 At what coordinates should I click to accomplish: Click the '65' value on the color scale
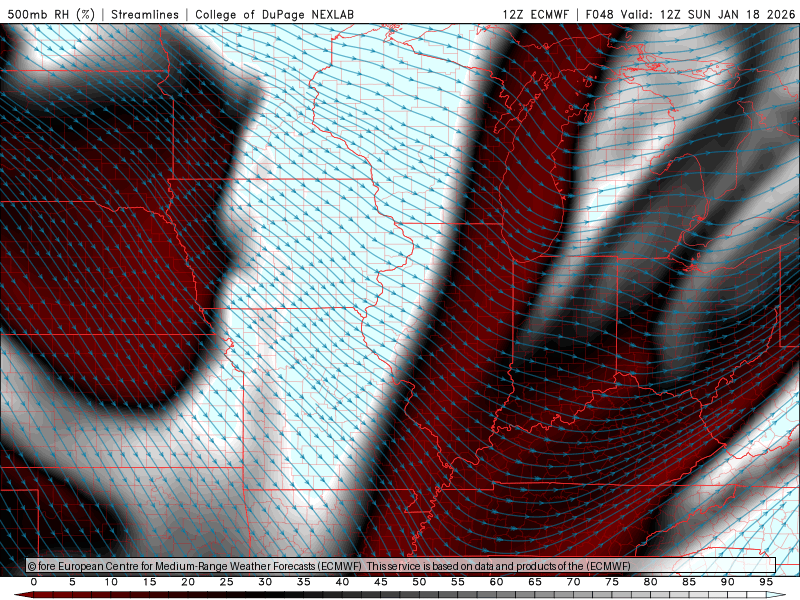[535, 582]
